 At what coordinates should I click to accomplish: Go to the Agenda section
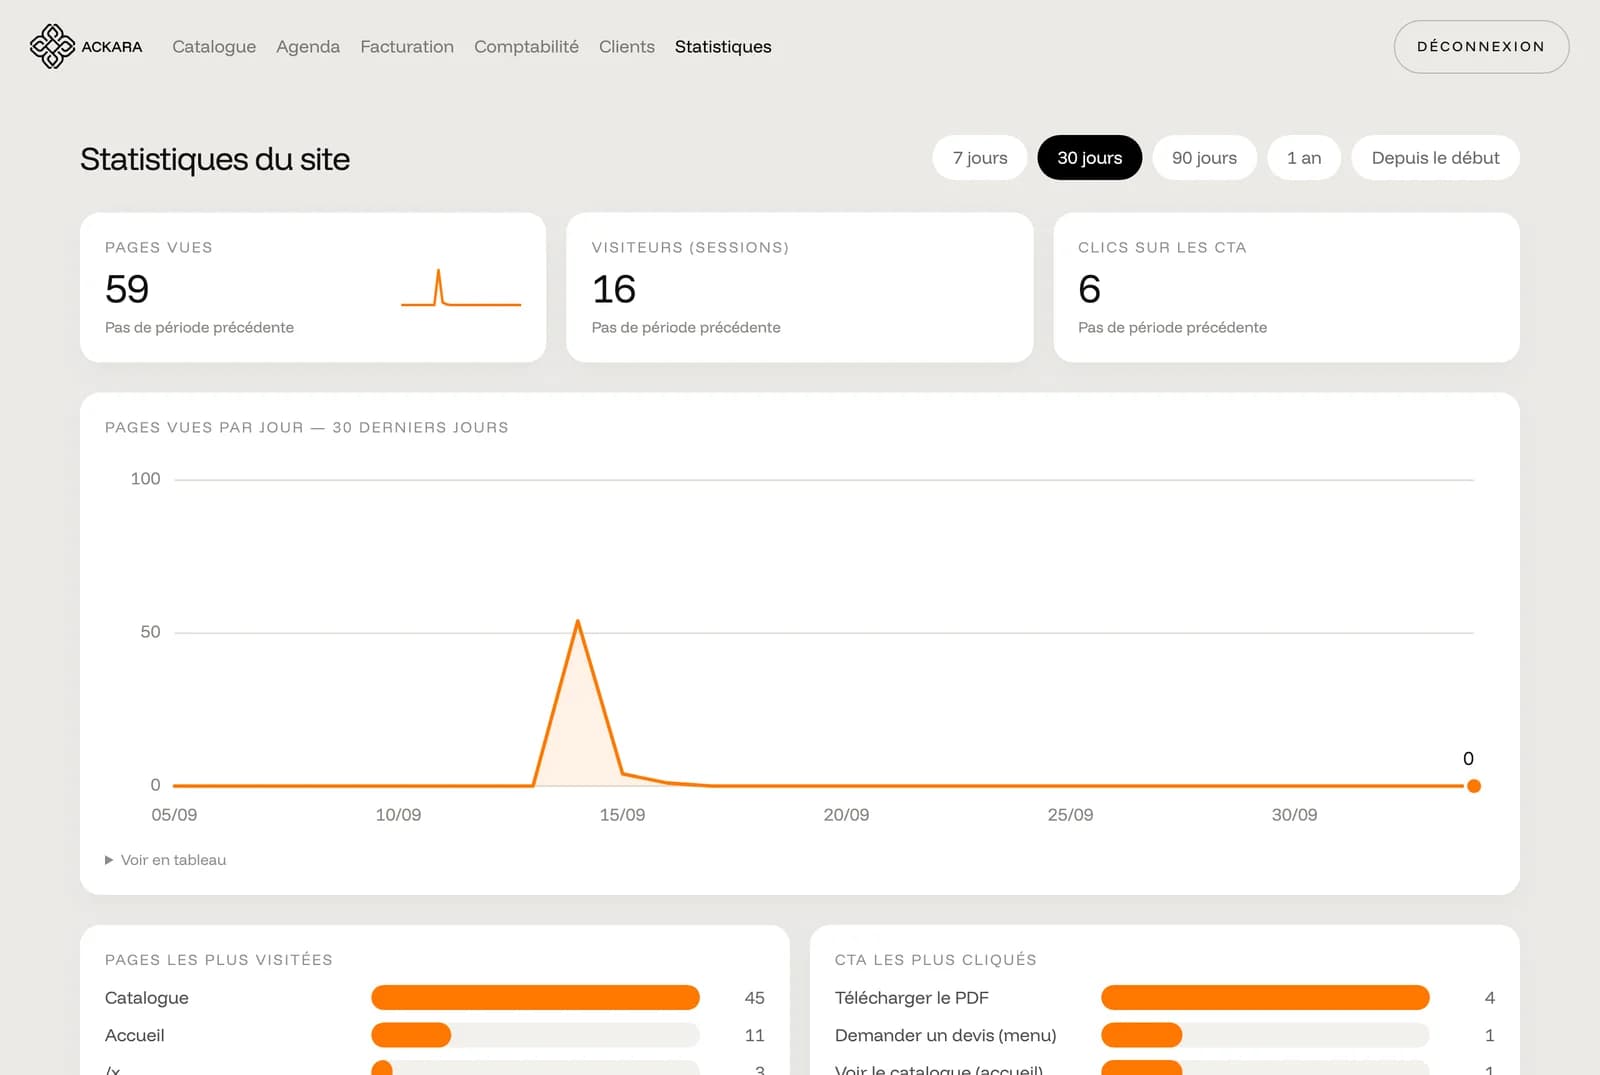point(308,47)
